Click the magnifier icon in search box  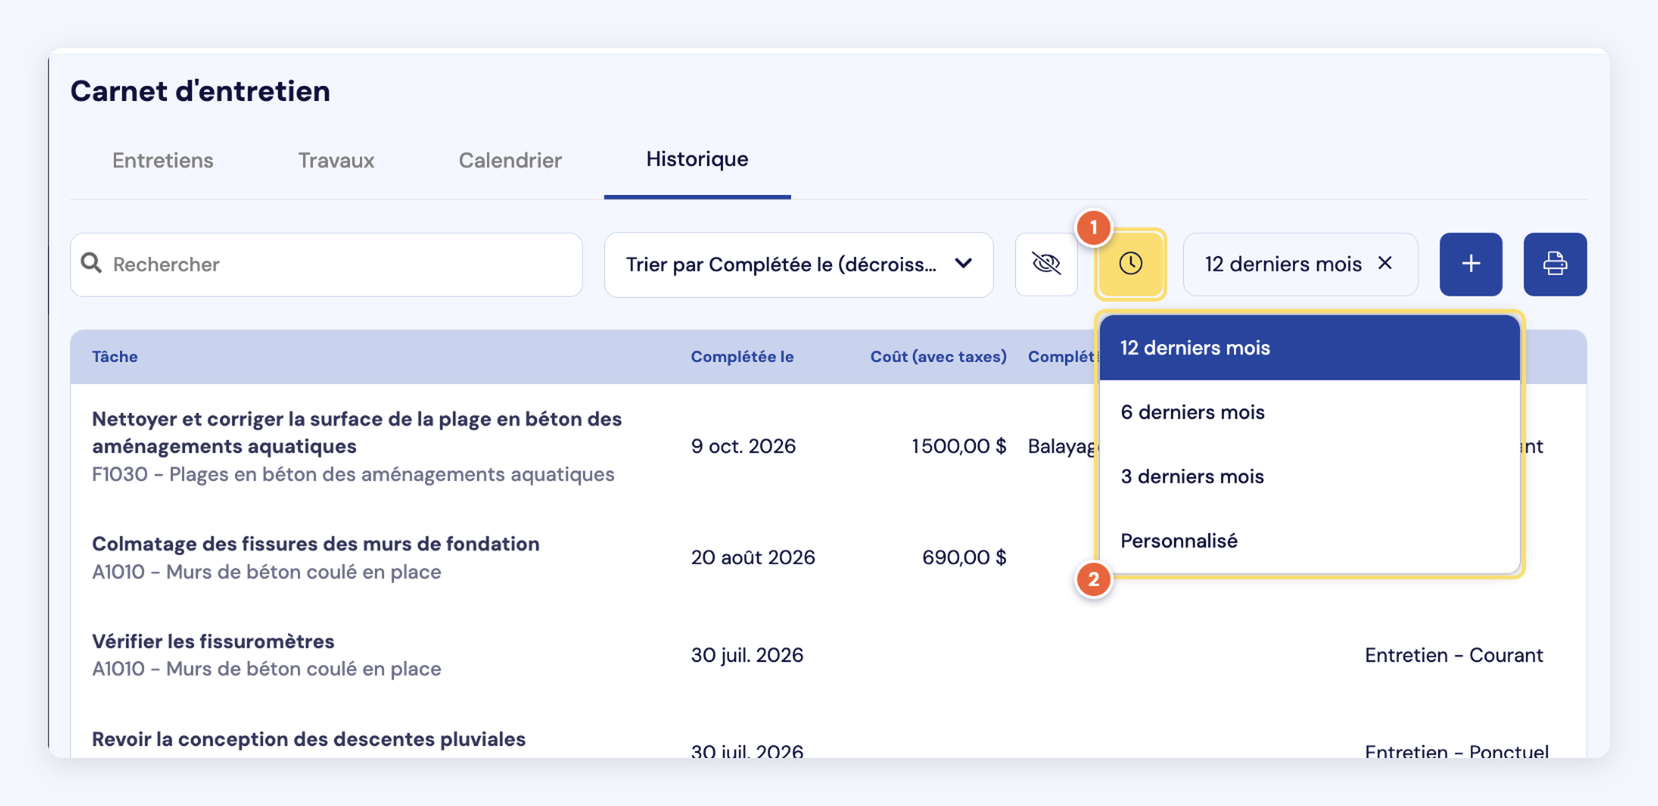92,263
